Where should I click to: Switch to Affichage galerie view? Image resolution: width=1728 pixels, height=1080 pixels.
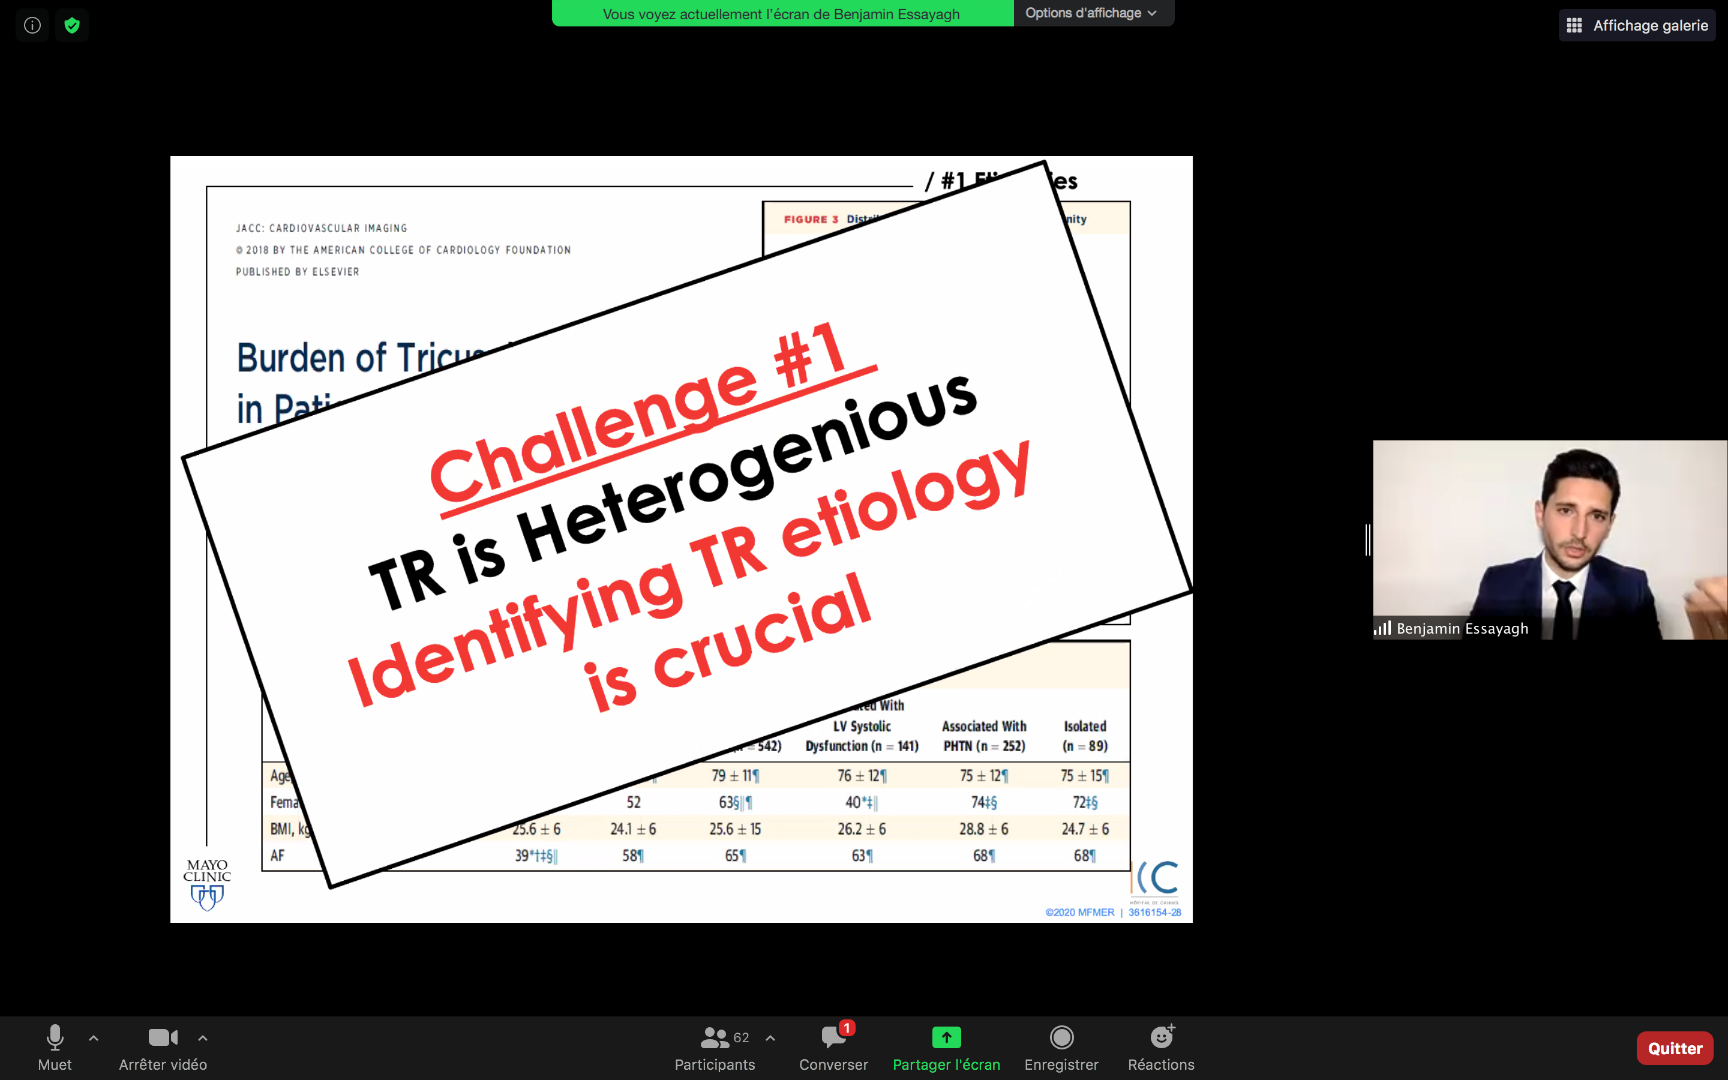tap(1637, 25)
